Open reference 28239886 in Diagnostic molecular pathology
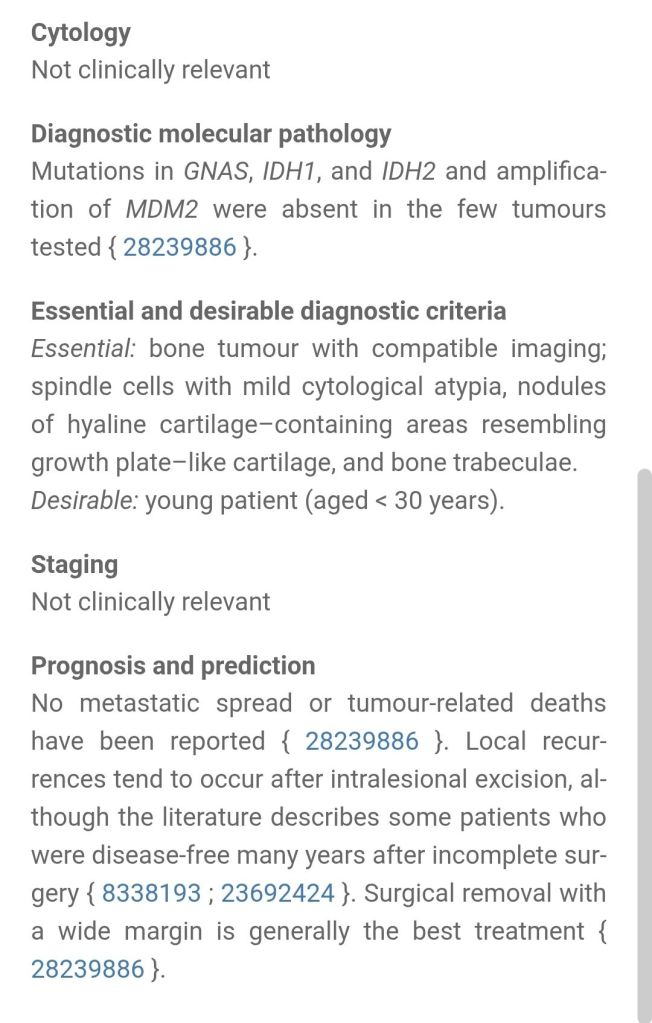 180,247
